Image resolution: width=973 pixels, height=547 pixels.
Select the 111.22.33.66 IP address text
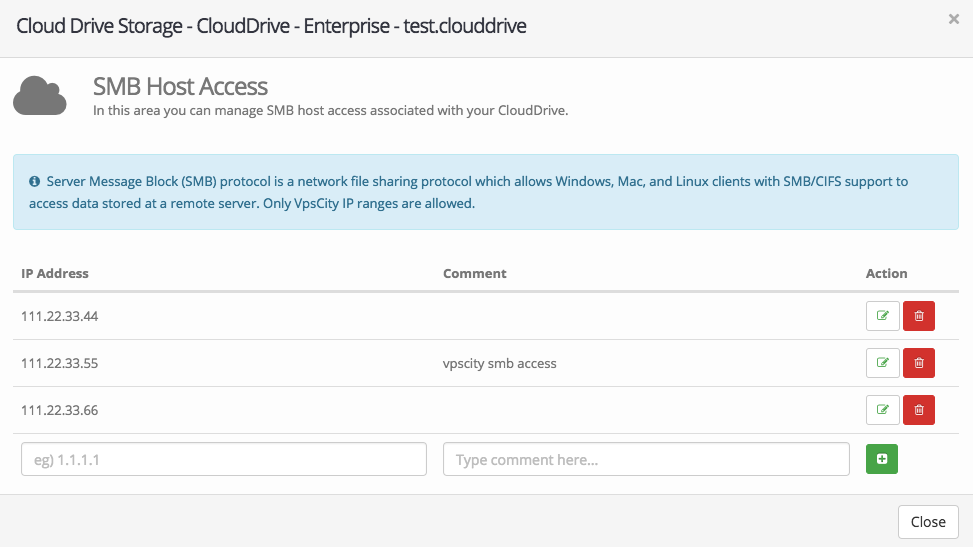click(59, 410)
